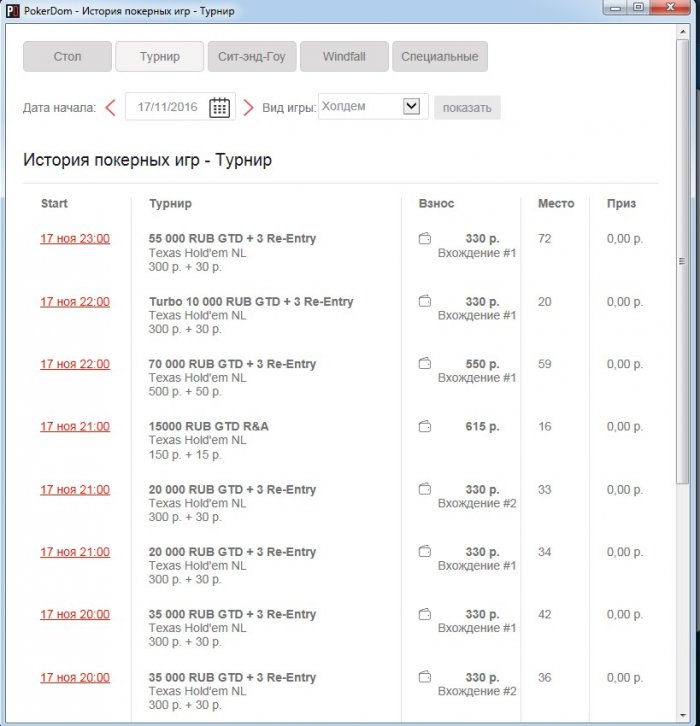Switch to the Стол tab
700x726 pixels.
pyautogui.click(x=67, y=56)
